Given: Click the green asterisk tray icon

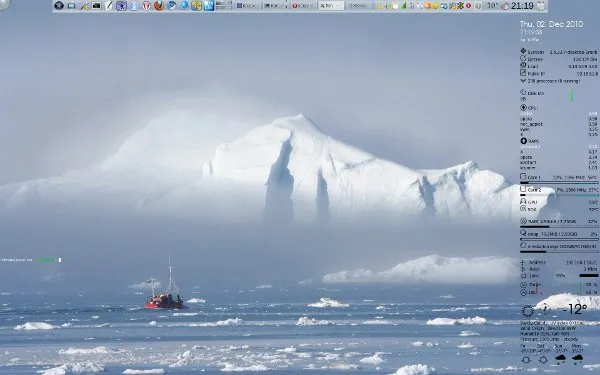Looking at the screenshot, I should click(460, 6).
